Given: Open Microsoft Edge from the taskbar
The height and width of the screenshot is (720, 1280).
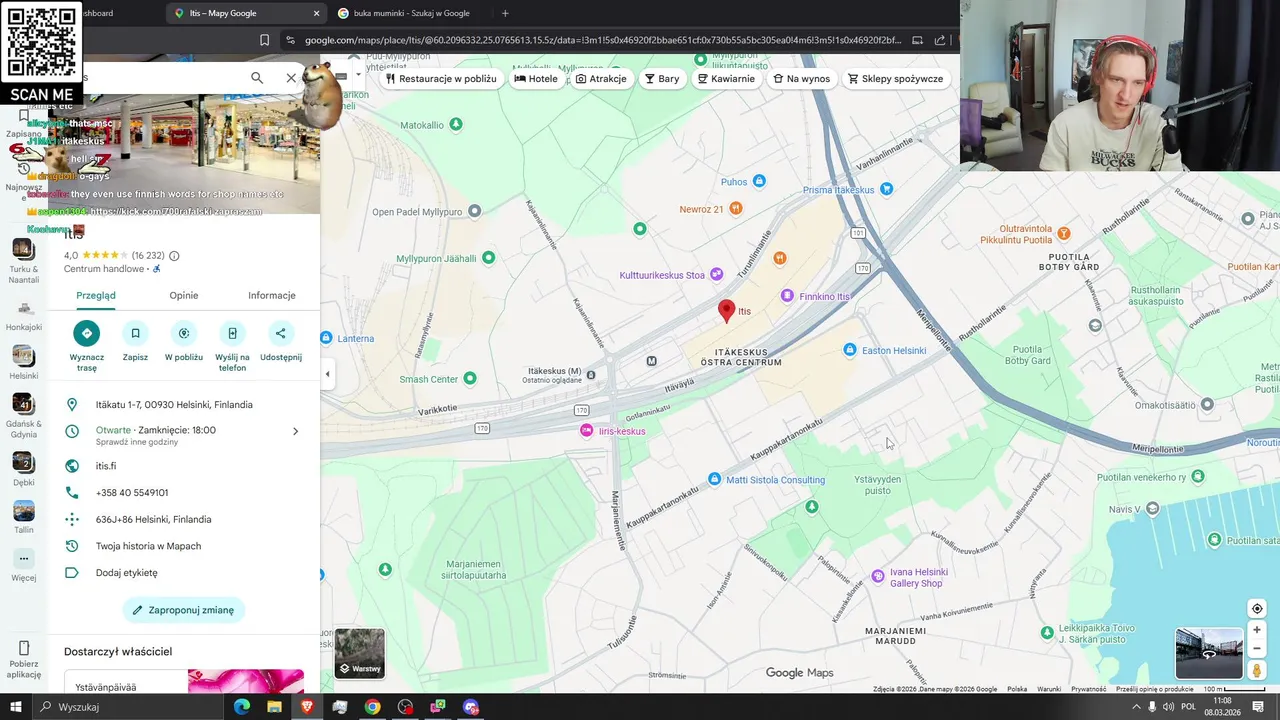Looking at the screenshot, I should pos(242,707).
